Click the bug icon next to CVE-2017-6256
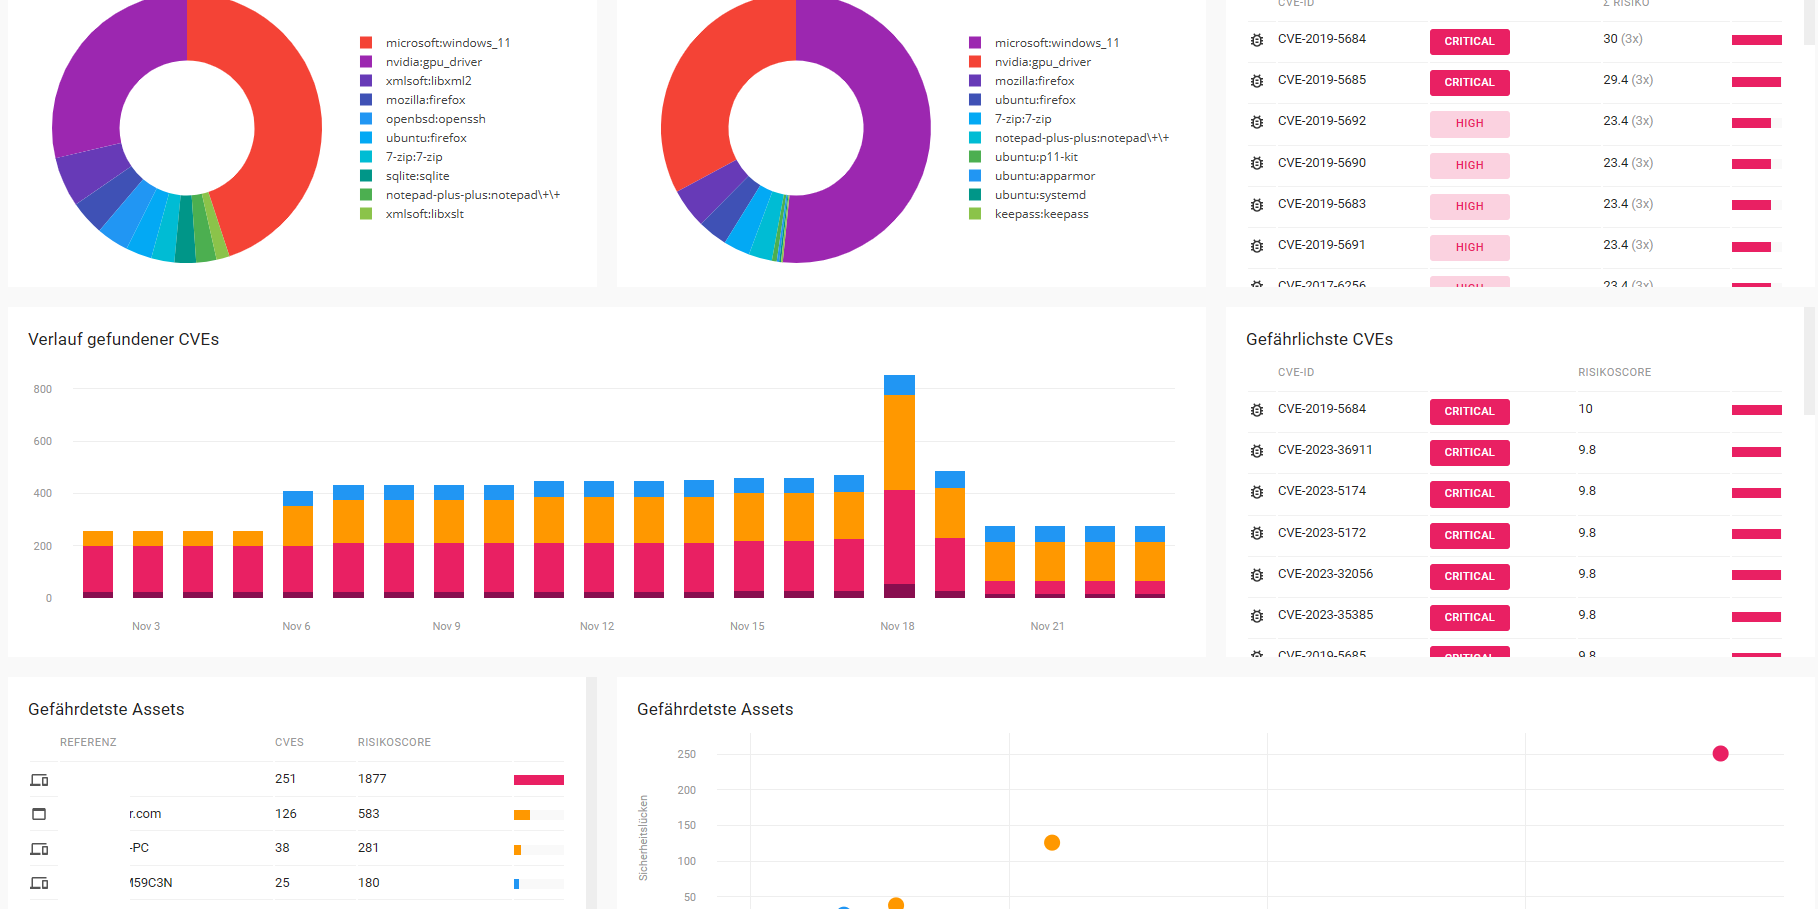Viewport: 1818px width, 909px height. point(1257,286)
